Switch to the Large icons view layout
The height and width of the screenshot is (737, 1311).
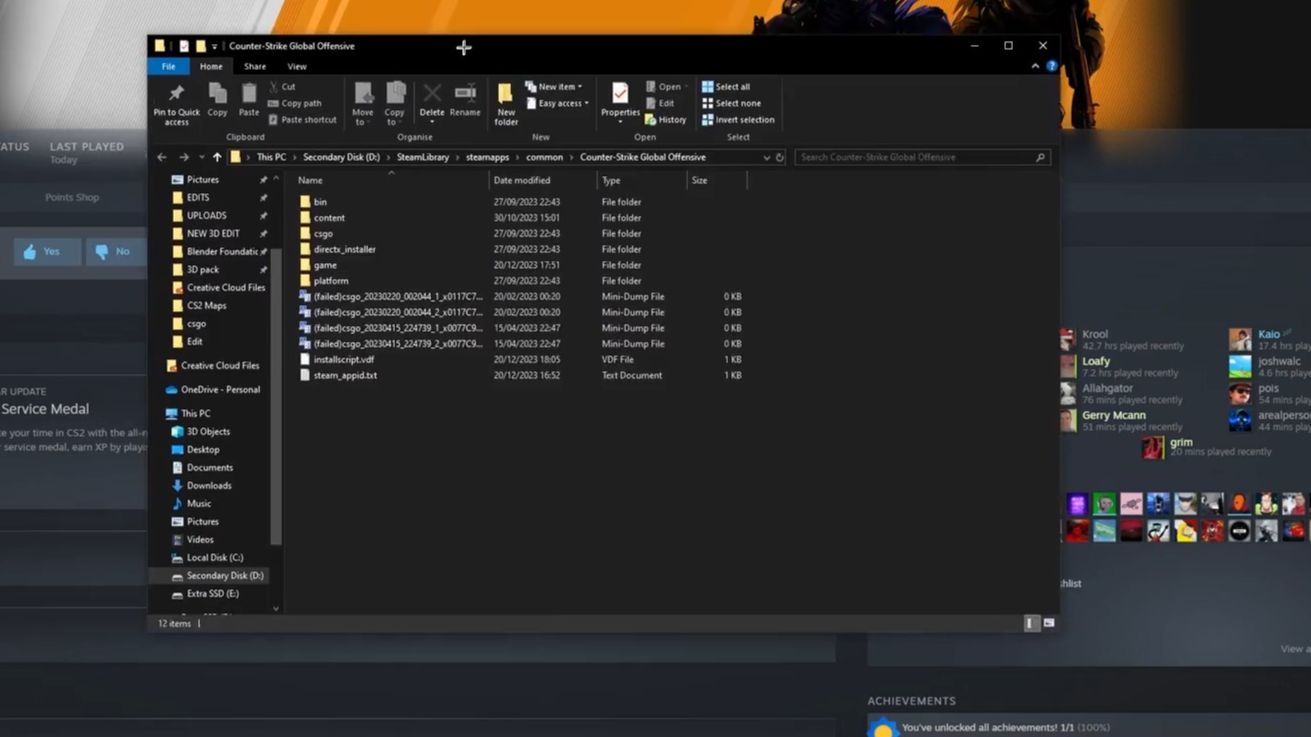point(1049,623)
